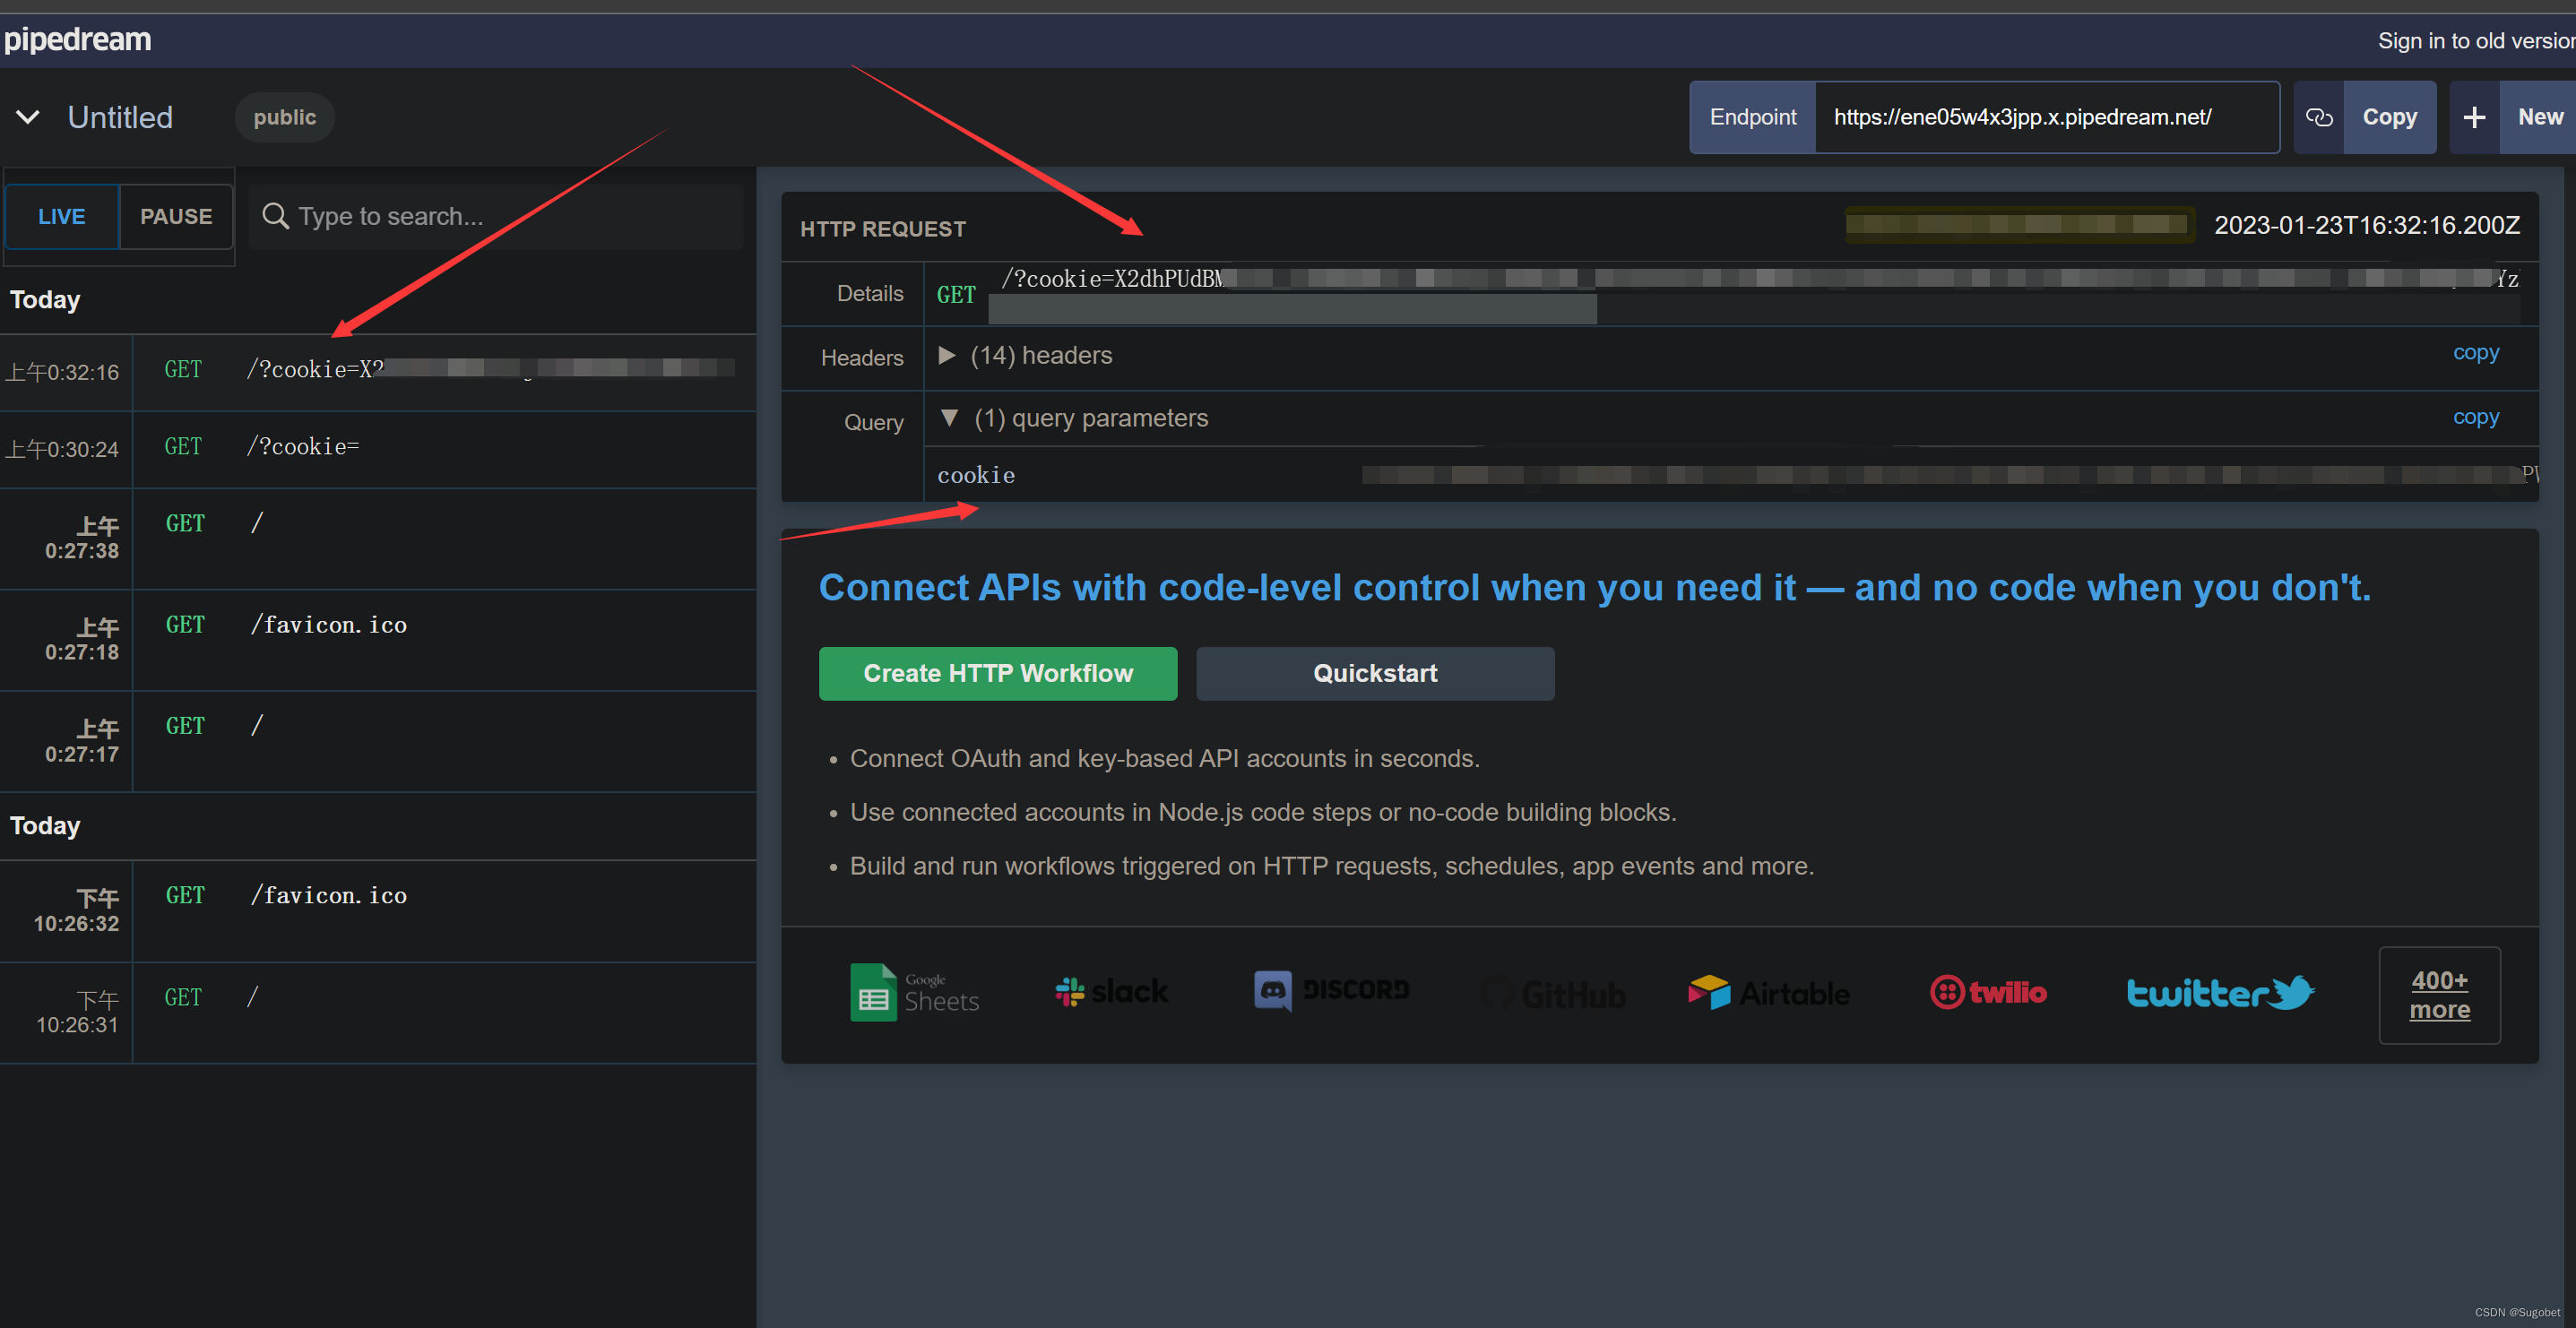Copy the endpoint URL
Image resolution: width=2576 pixels, height=1328 pixels.
pyautogui.click(x=2390, y=117)
